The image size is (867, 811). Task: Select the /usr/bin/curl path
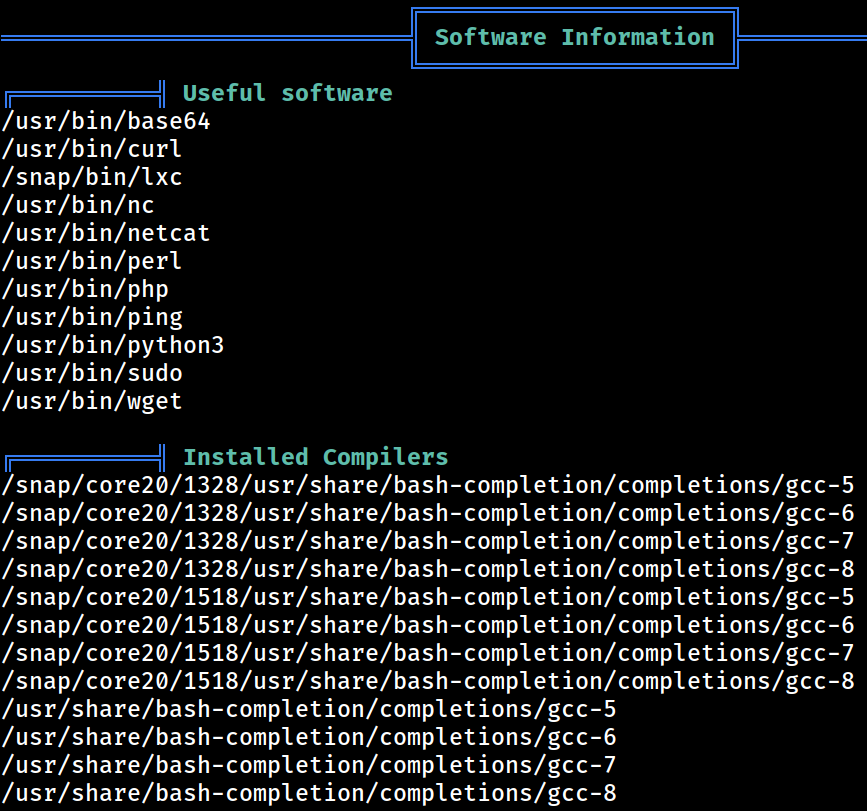pos(92,149)
